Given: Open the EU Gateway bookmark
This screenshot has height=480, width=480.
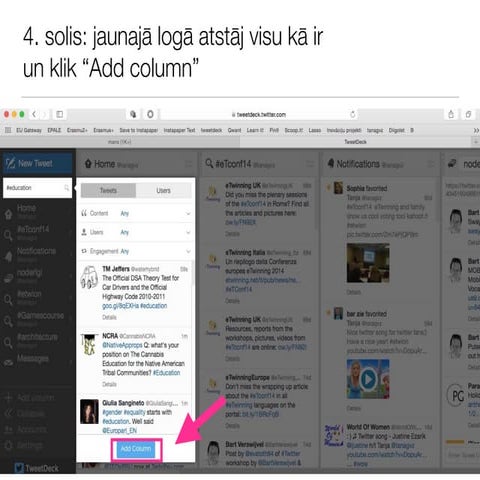Looking at the screenshot, I should pyautogui.click(x=29, y=130).
